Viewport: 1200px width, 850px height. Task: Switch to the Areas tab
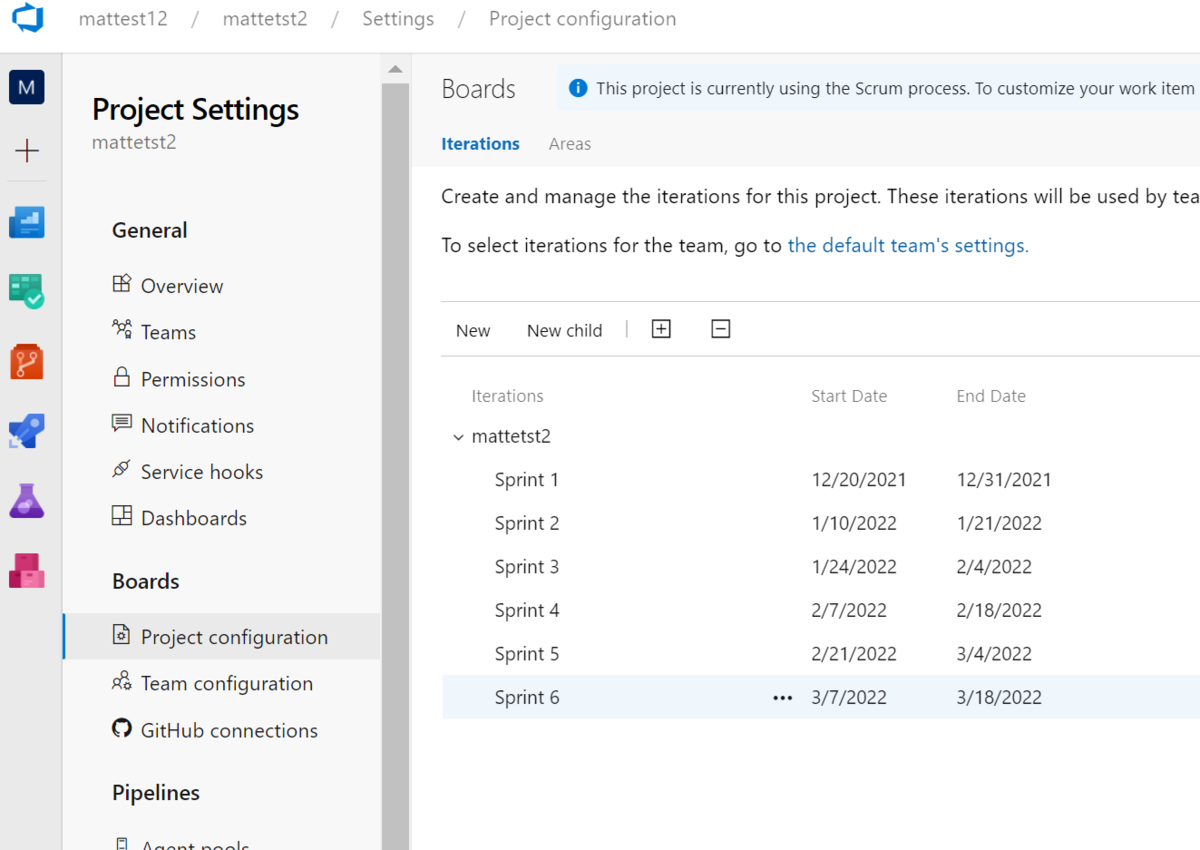tap(569, 144)
